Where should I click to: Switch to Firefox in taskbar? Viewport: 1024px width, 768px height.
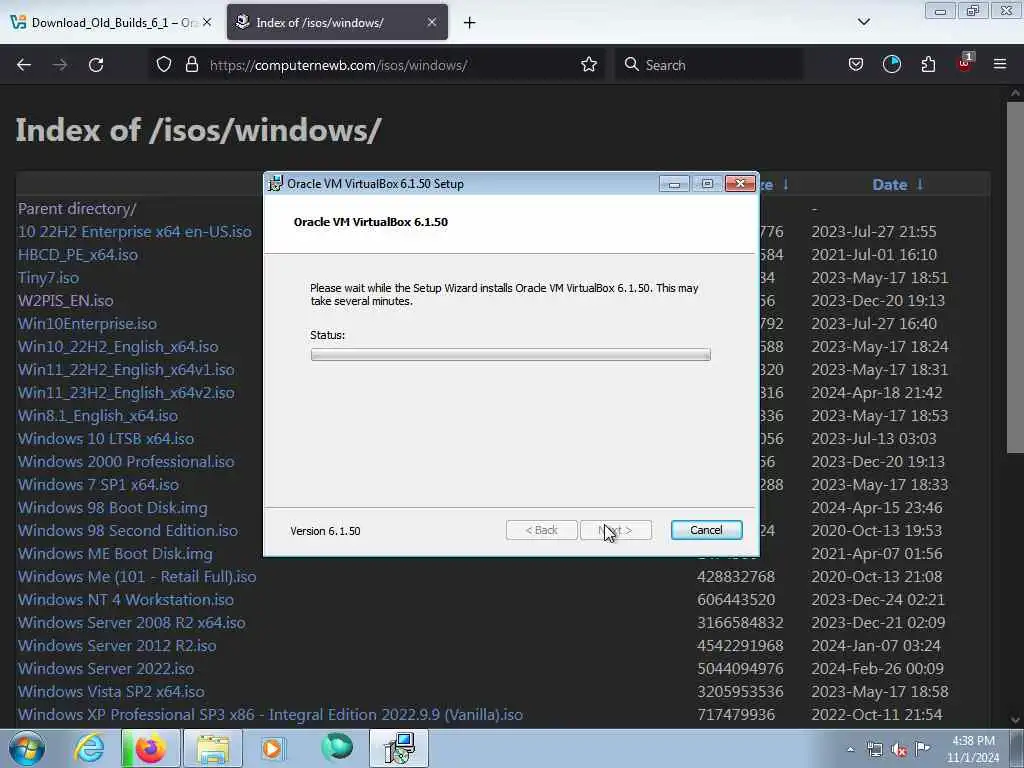point(150,748)
